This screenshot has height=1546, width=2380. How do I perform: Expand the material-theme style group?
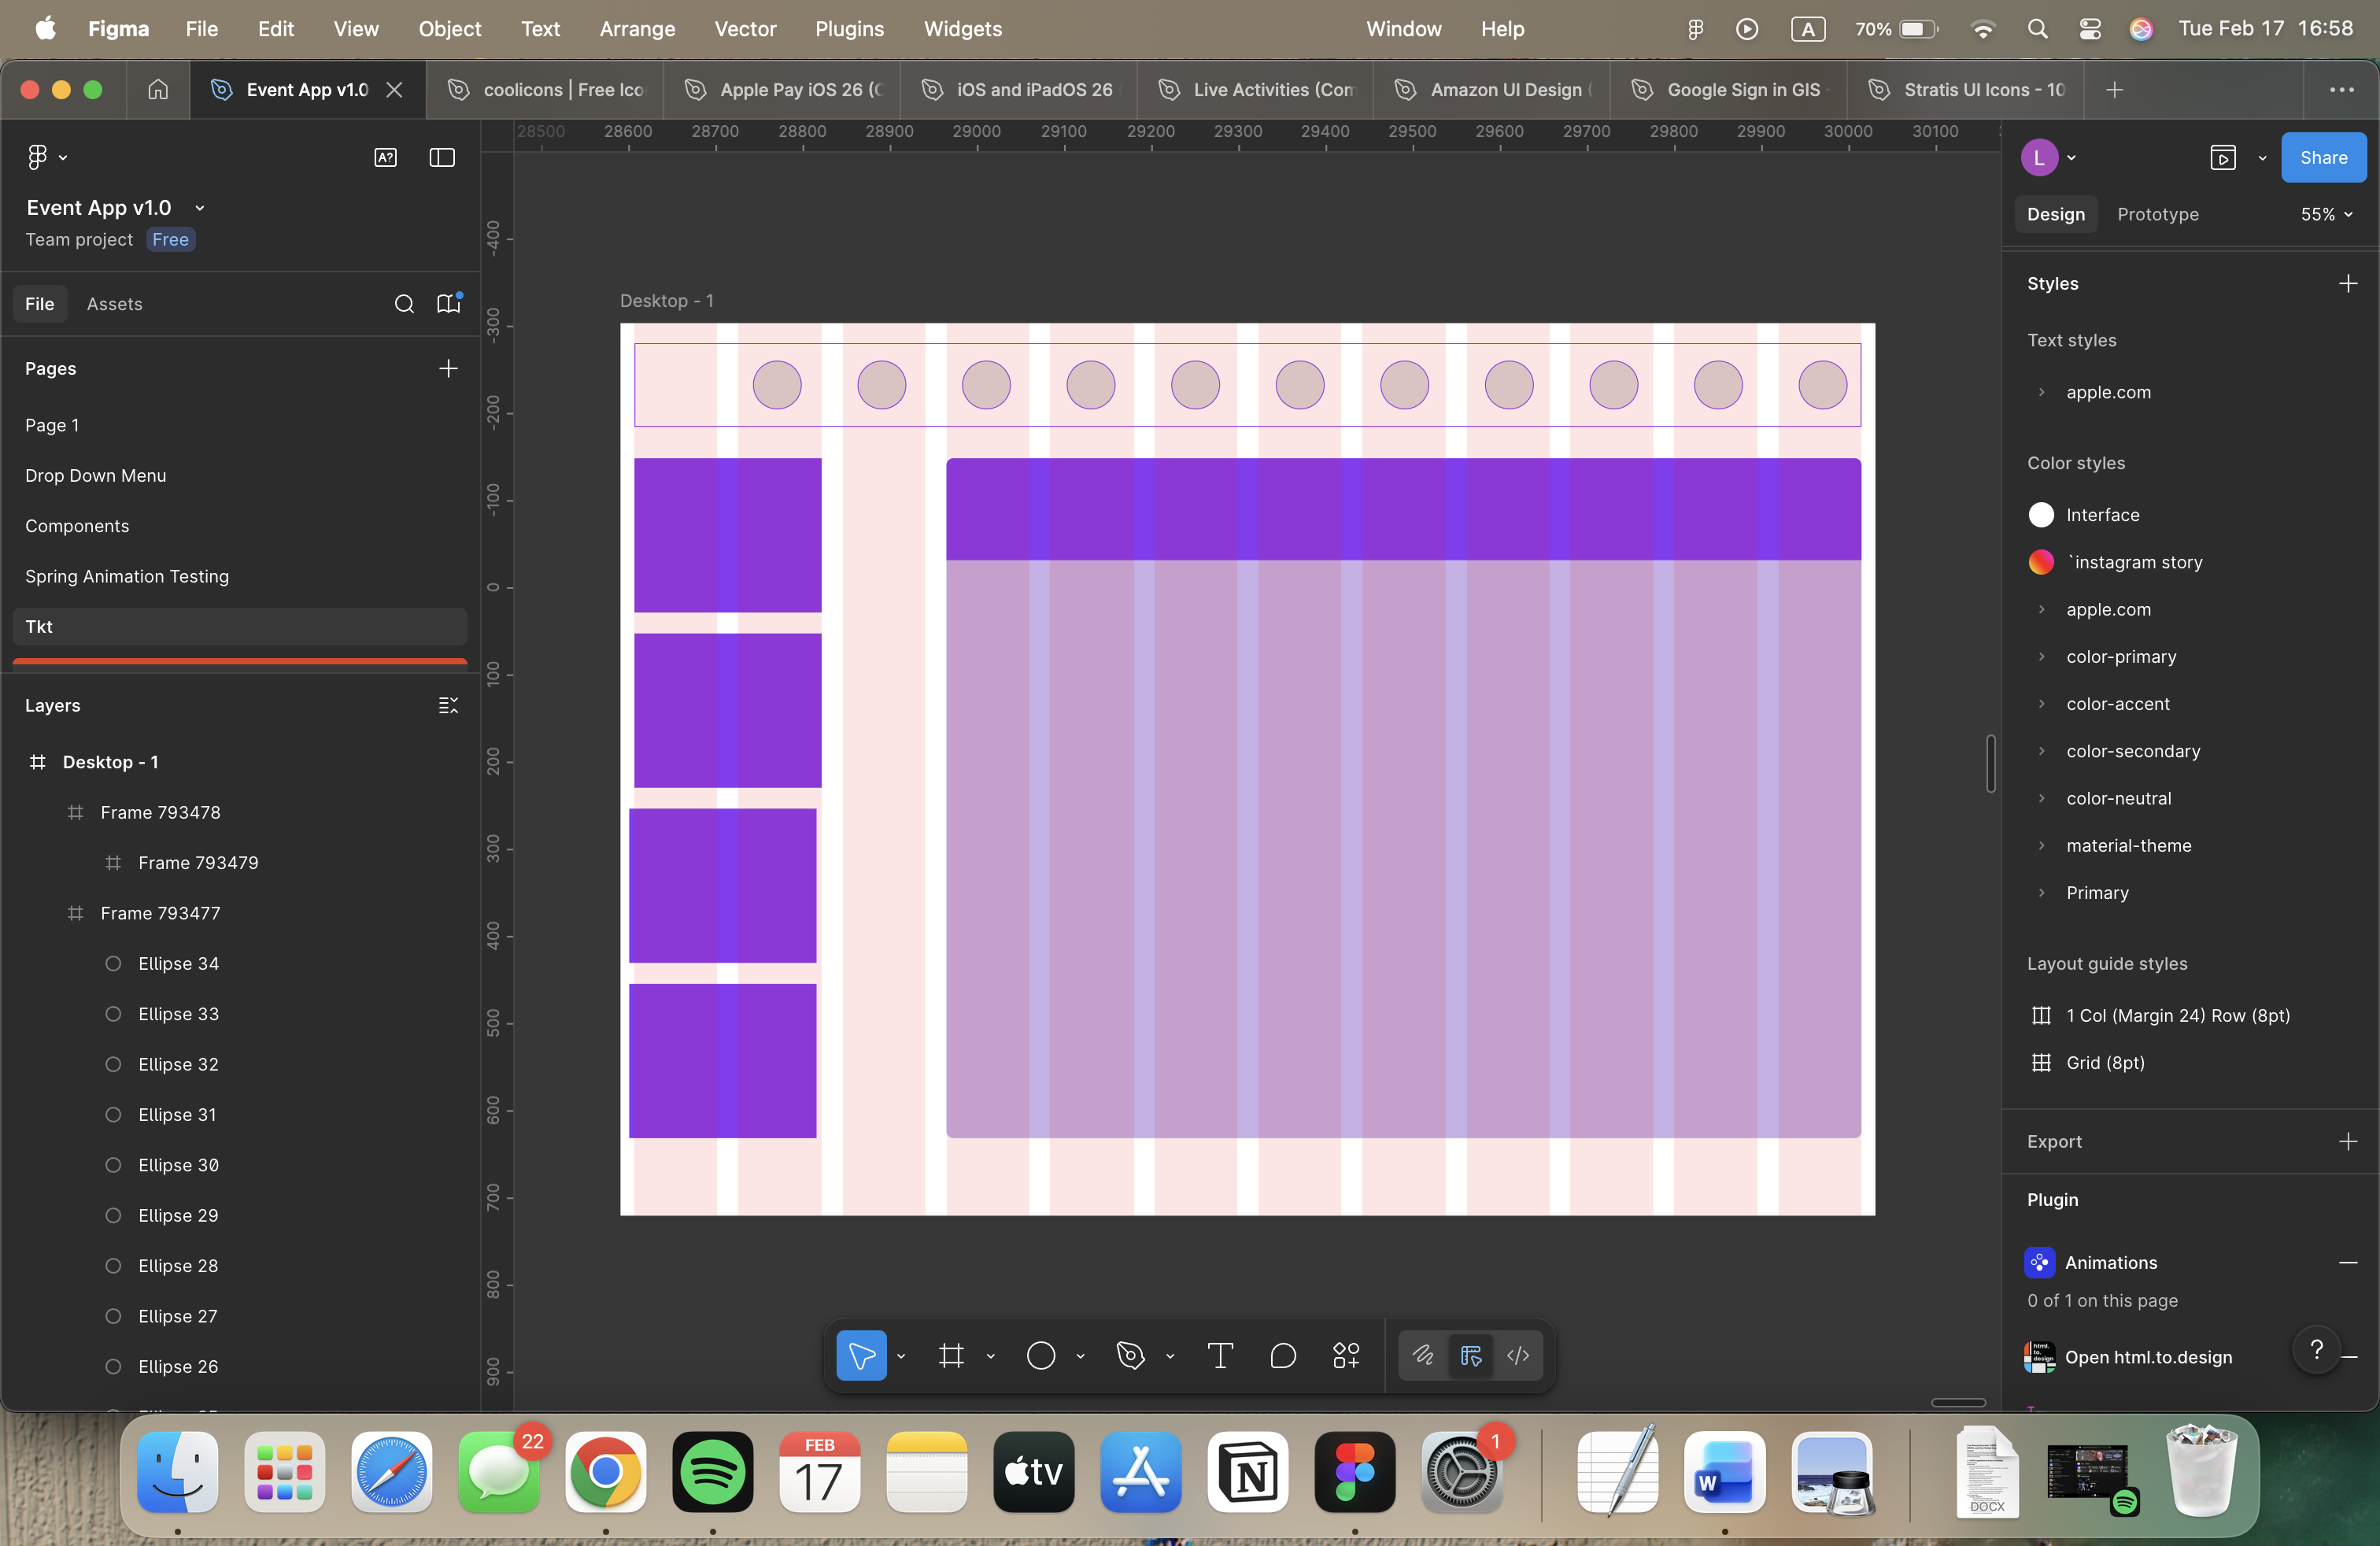pyautogui.click(x=2041, y=846)
